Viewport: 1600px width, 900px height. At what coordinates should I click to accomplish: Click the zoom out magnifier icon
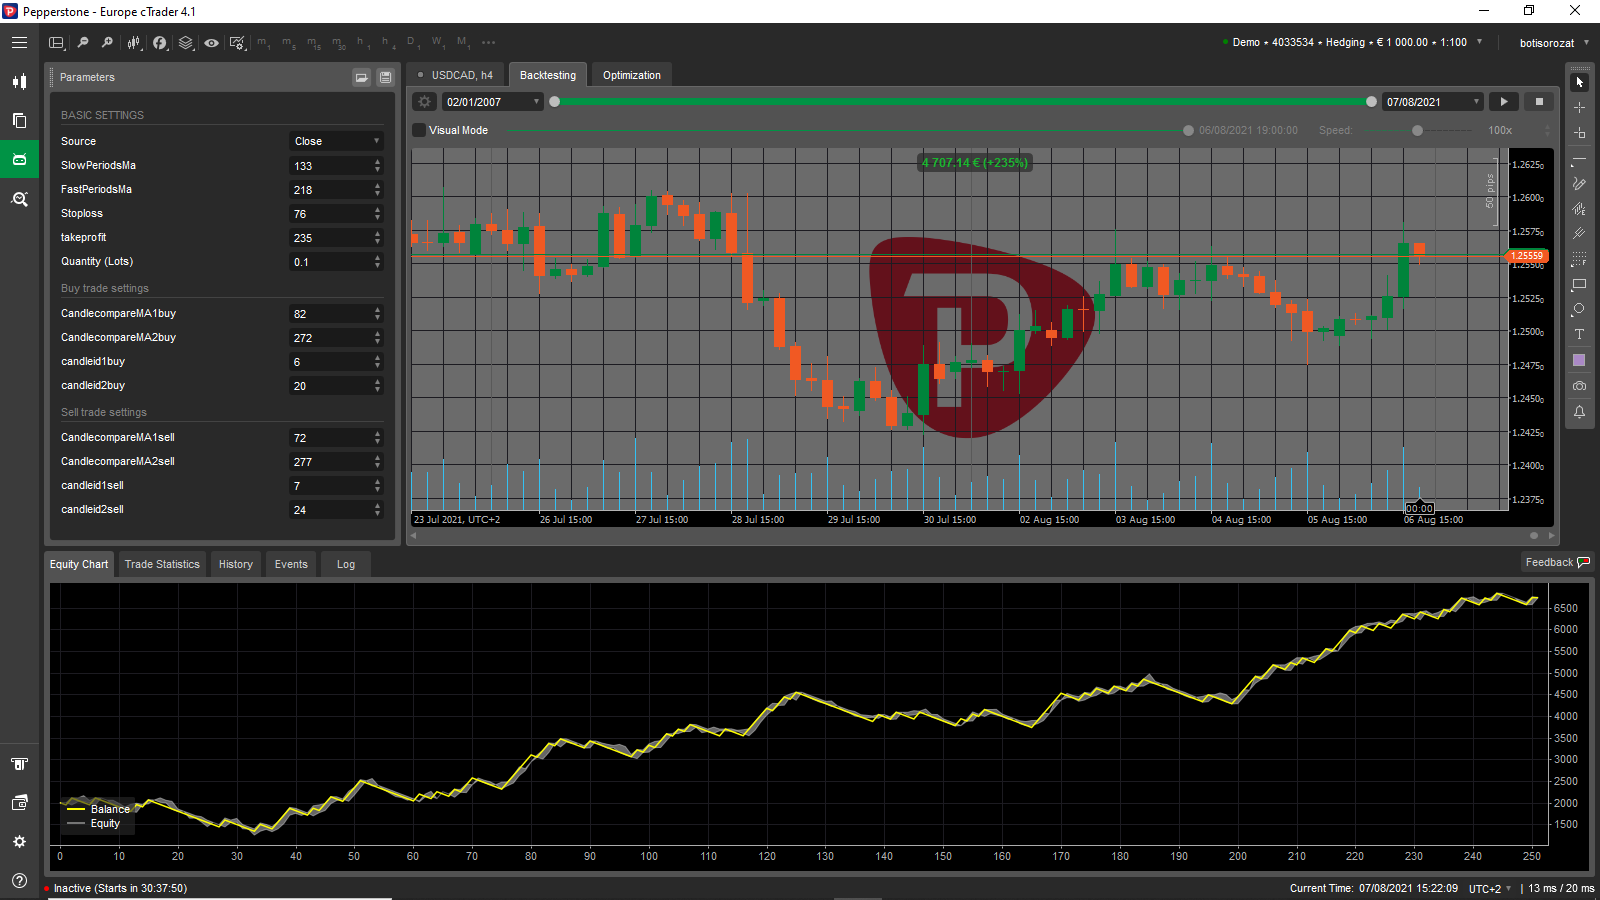83,43
